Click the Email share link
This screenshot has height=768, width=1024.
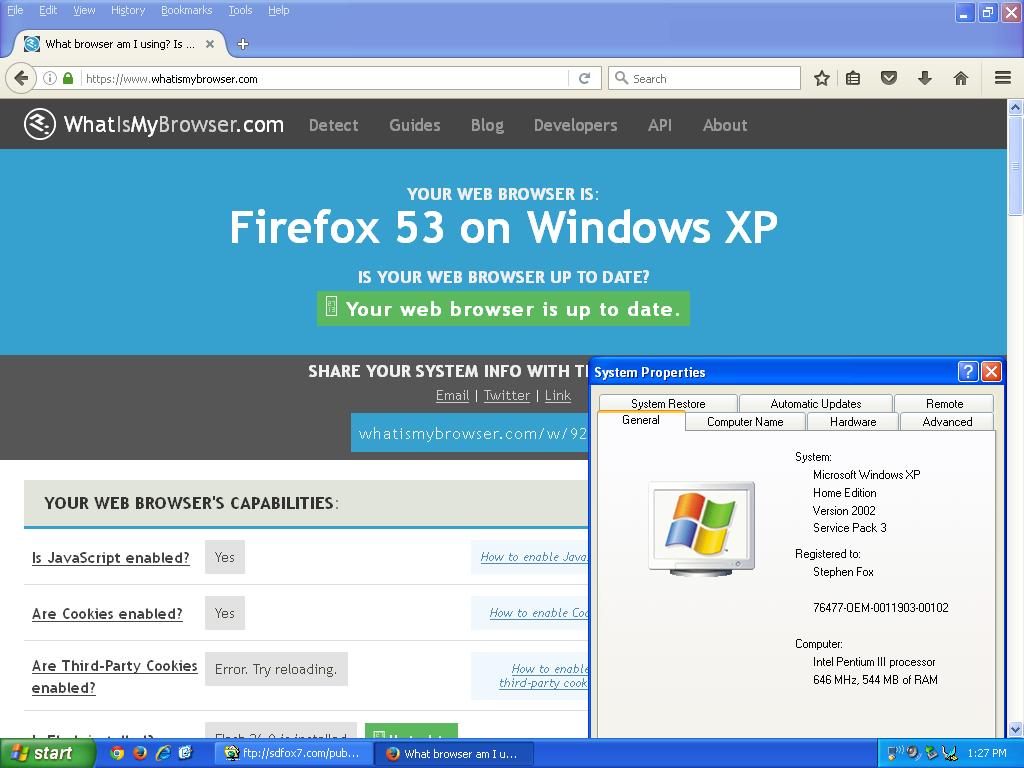pyautogui.click(x=453, y=395)
